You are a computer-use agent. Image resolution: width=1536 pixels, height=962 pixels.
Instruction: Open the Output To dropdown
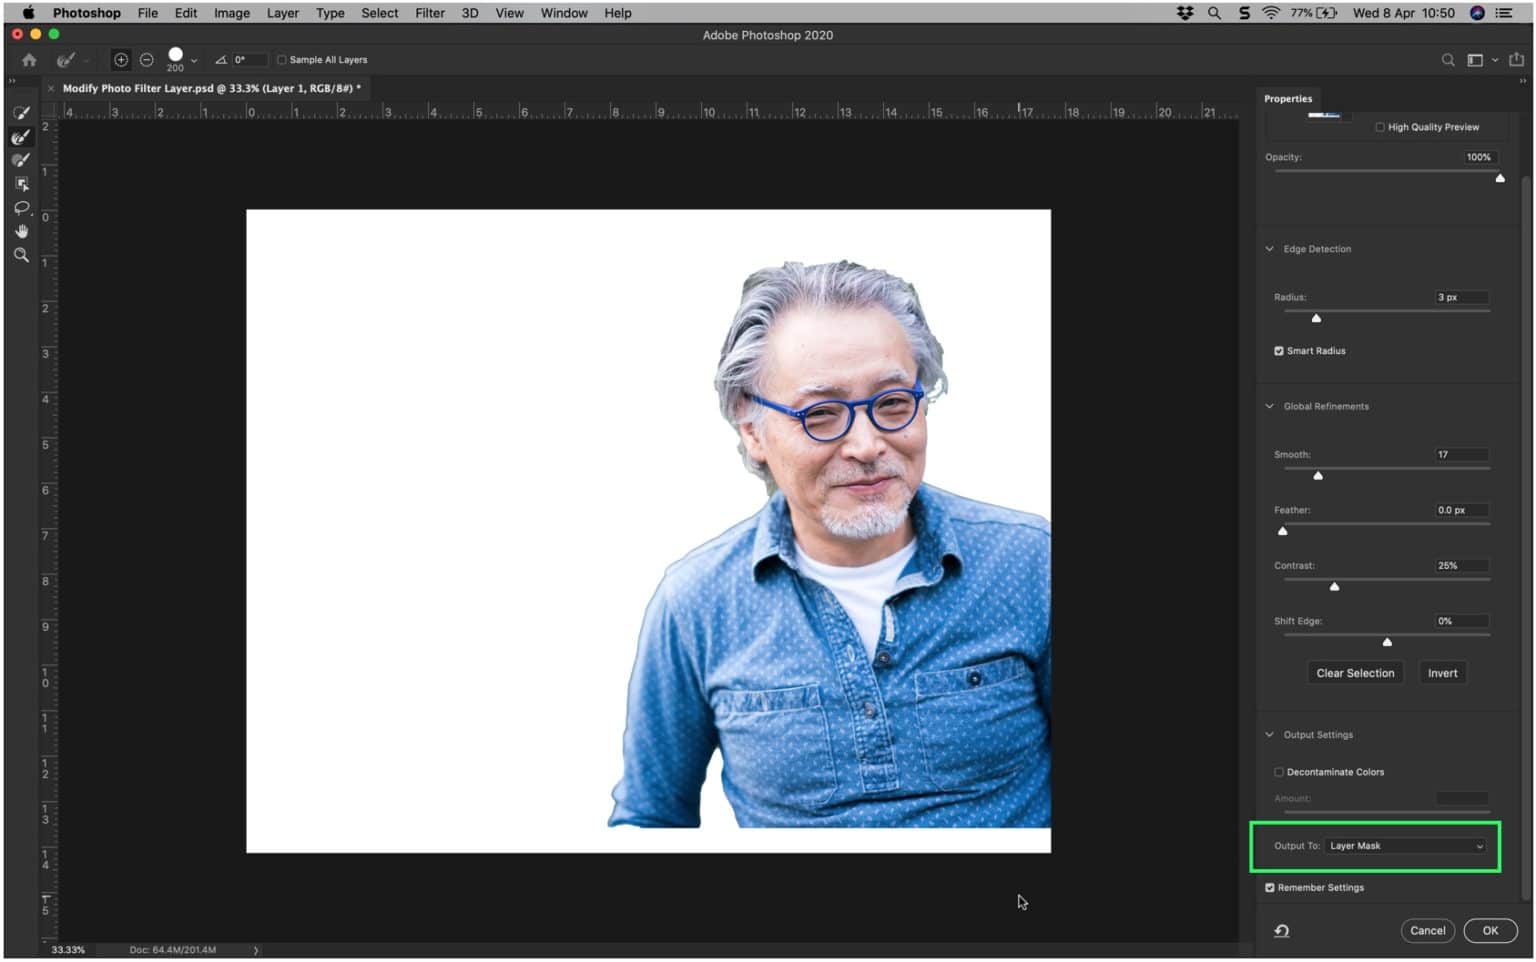[1406, 845]
